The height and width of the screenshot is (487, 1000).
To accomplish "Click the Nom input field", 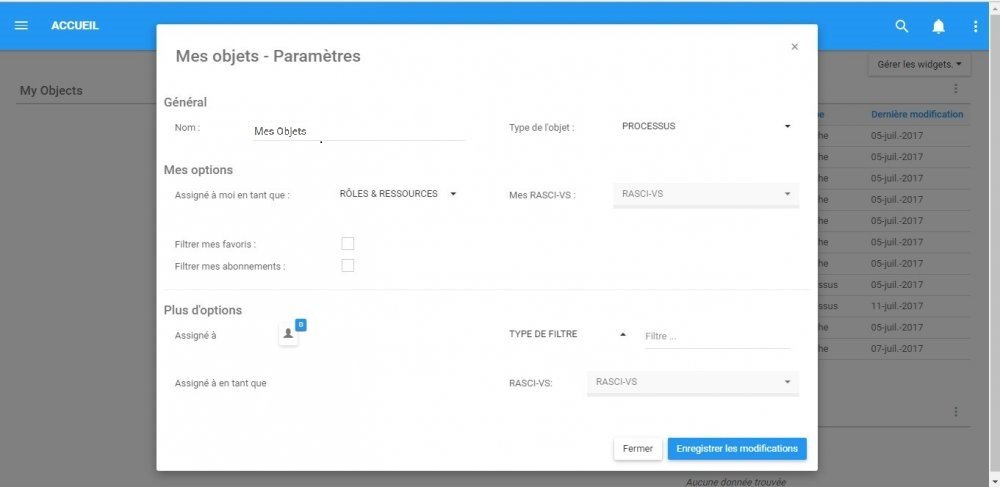I will 359,131.
